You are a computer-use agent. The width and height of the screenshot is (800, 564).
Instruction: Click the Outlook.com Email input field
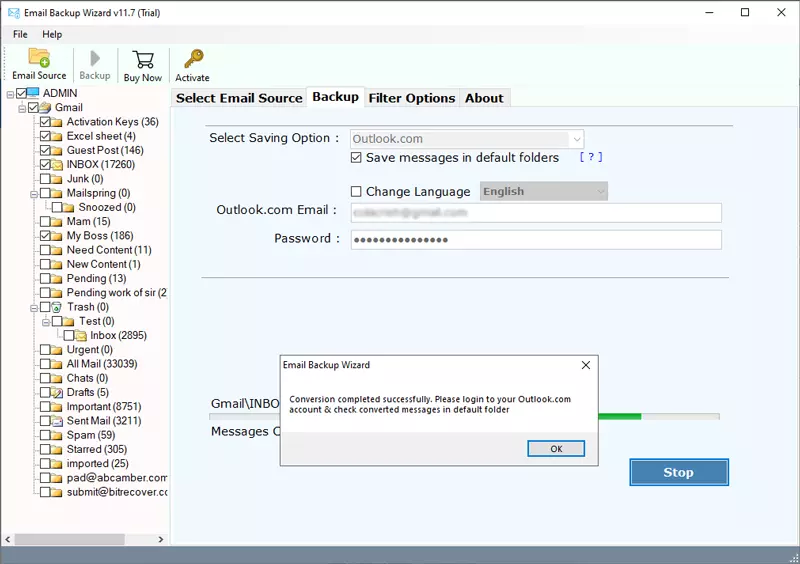click(536, 213)
